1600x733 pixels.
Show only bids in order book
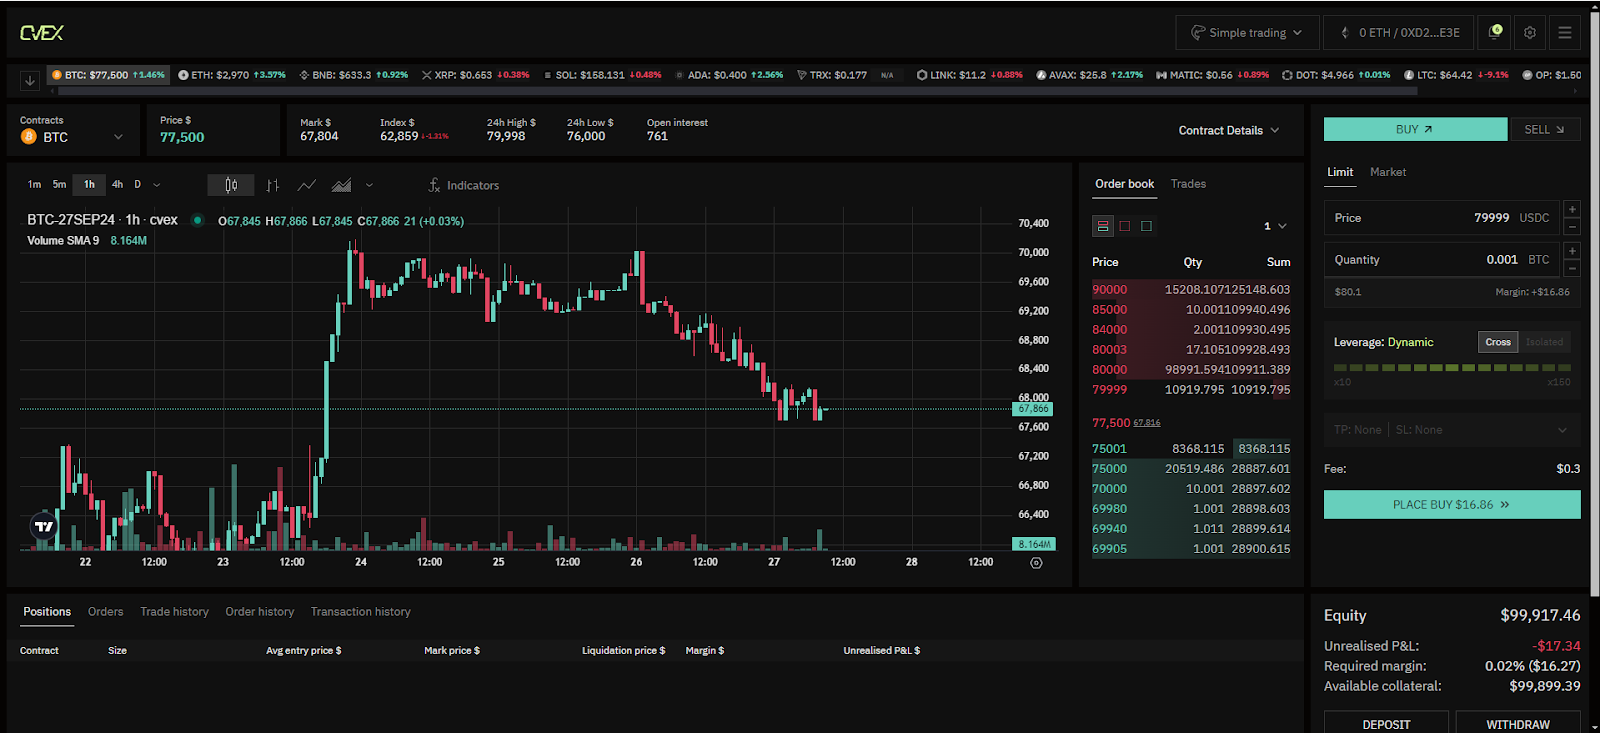pyautogui.click(x=1147, y=226)
